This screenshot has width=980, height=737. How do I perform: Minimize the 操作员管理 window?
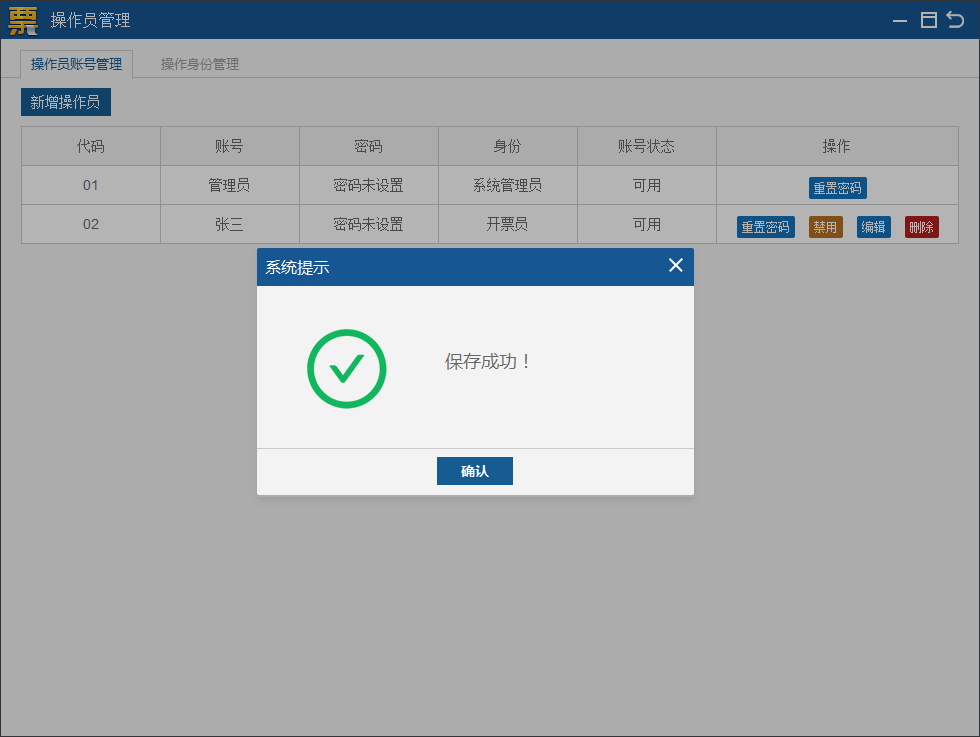click(900, 21)
